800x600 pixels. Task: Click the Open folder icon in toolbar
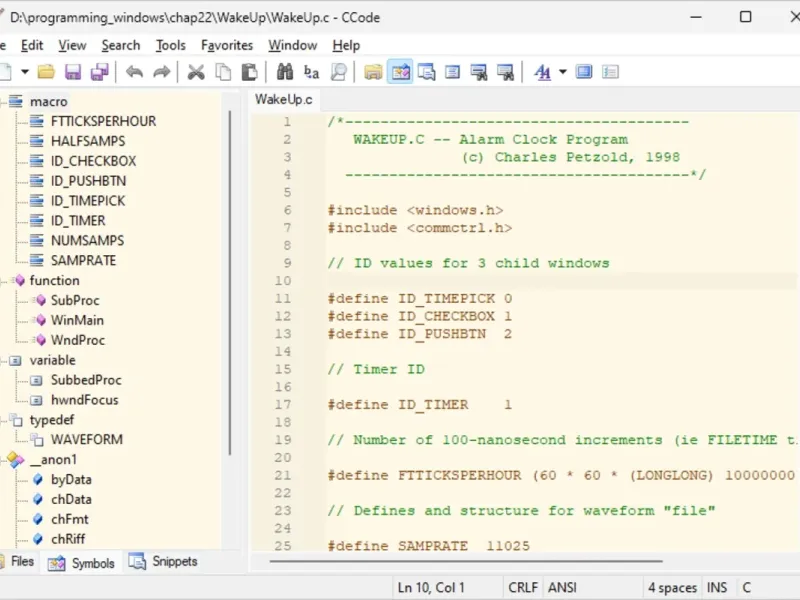pos(46,72)
